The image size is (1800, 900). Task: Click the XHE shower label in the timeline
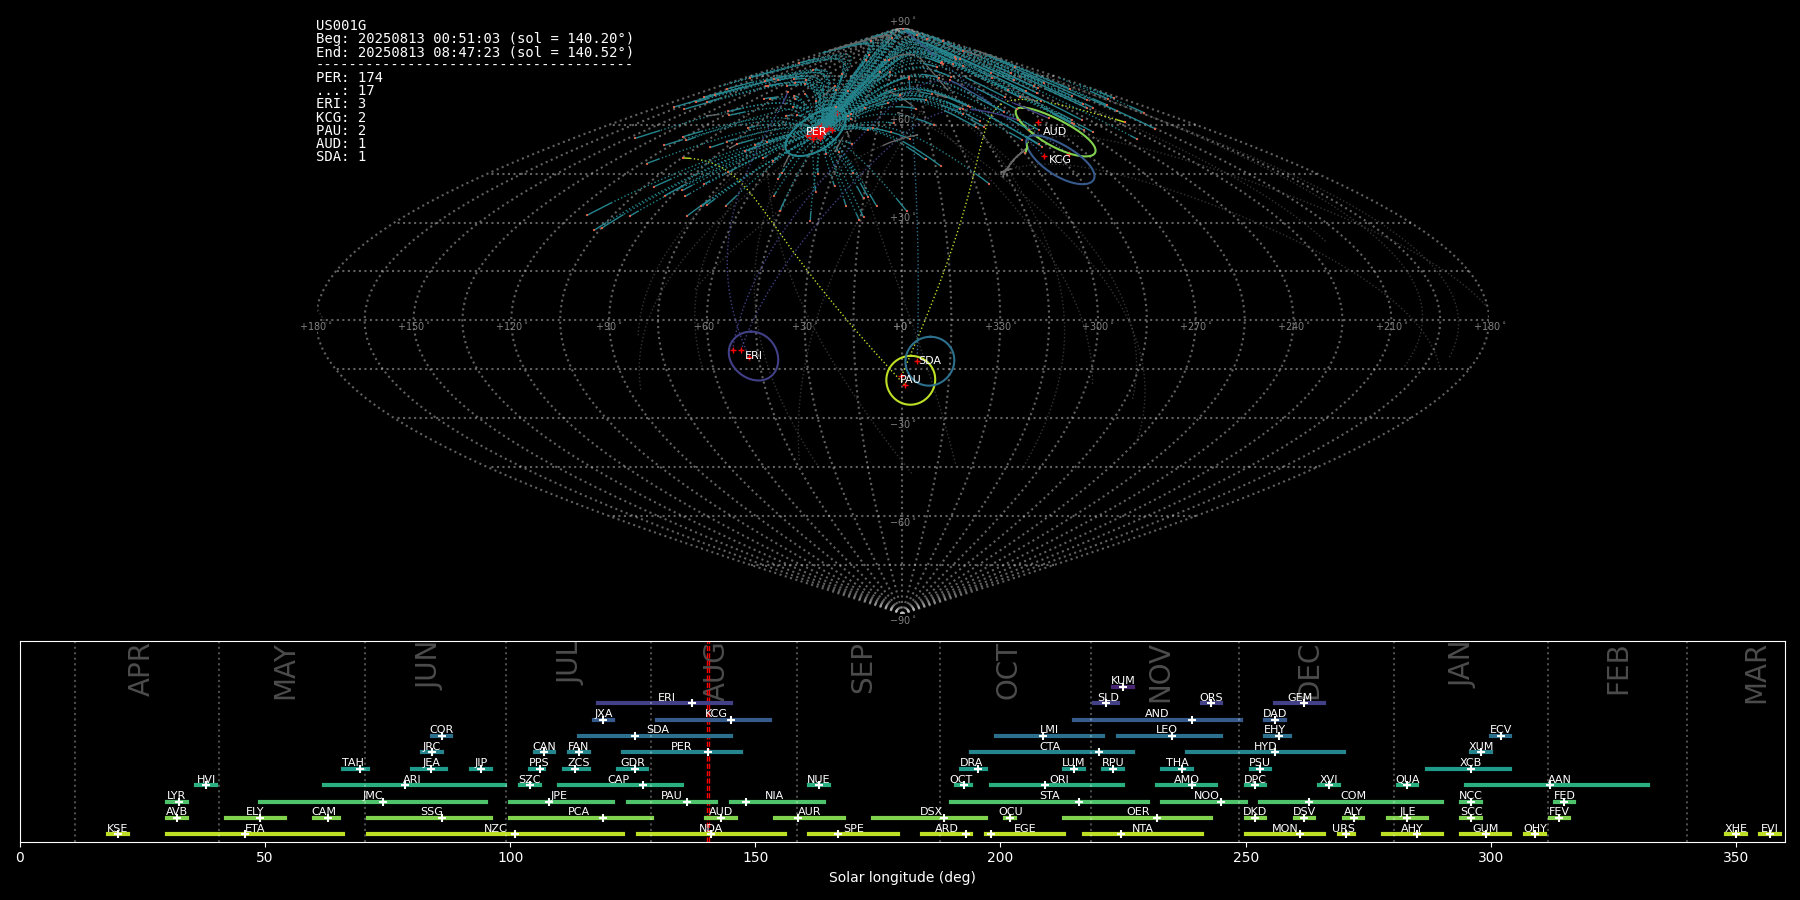tap(1735, 829)
